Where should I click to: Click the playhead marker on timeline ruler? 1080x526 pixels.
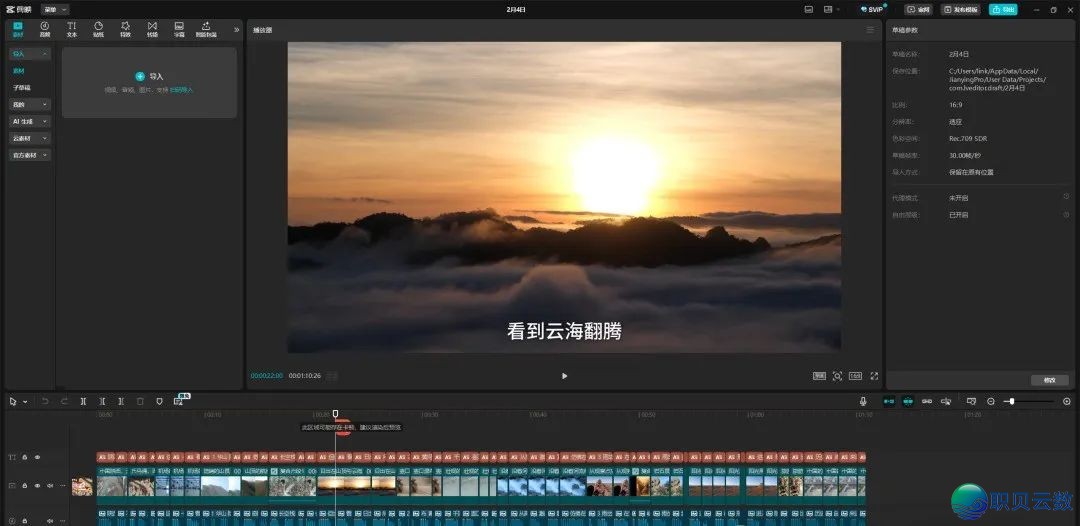[335, 414]
